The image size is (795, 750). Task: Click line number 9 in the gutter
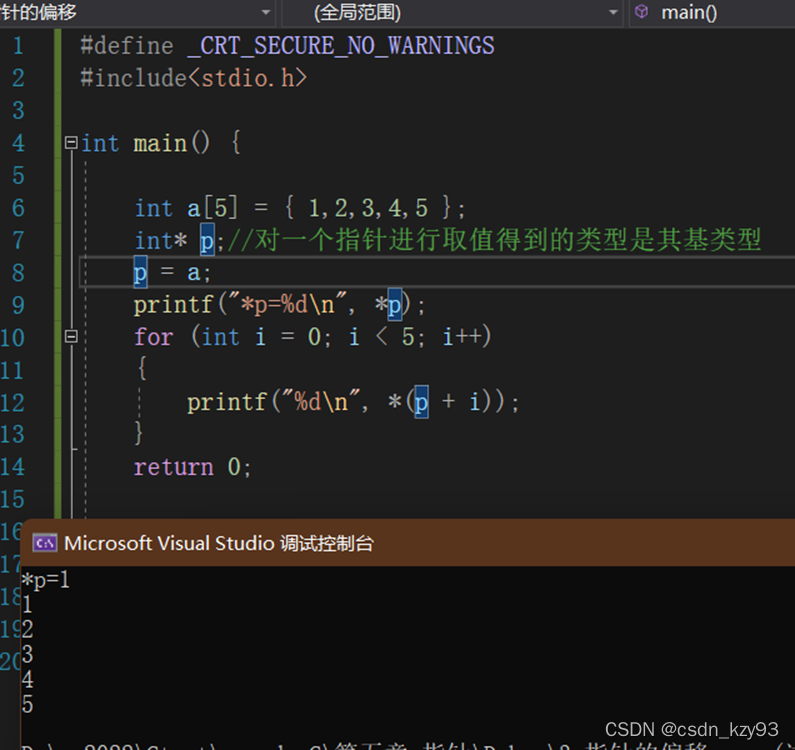[18, 305]
